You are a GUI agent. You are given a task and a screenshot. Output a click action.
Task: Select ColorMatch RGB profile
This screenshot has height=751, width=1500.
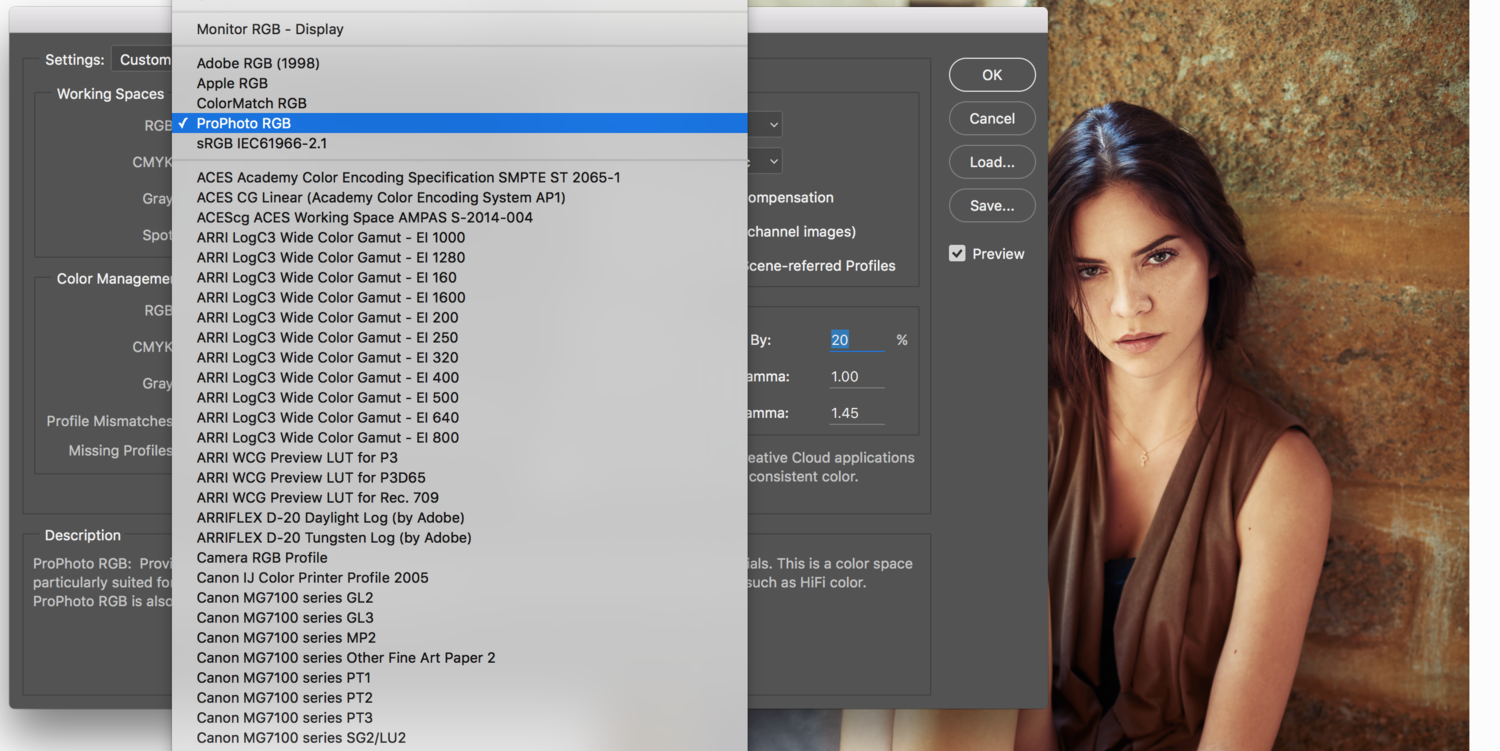click(x=252, y=103)
